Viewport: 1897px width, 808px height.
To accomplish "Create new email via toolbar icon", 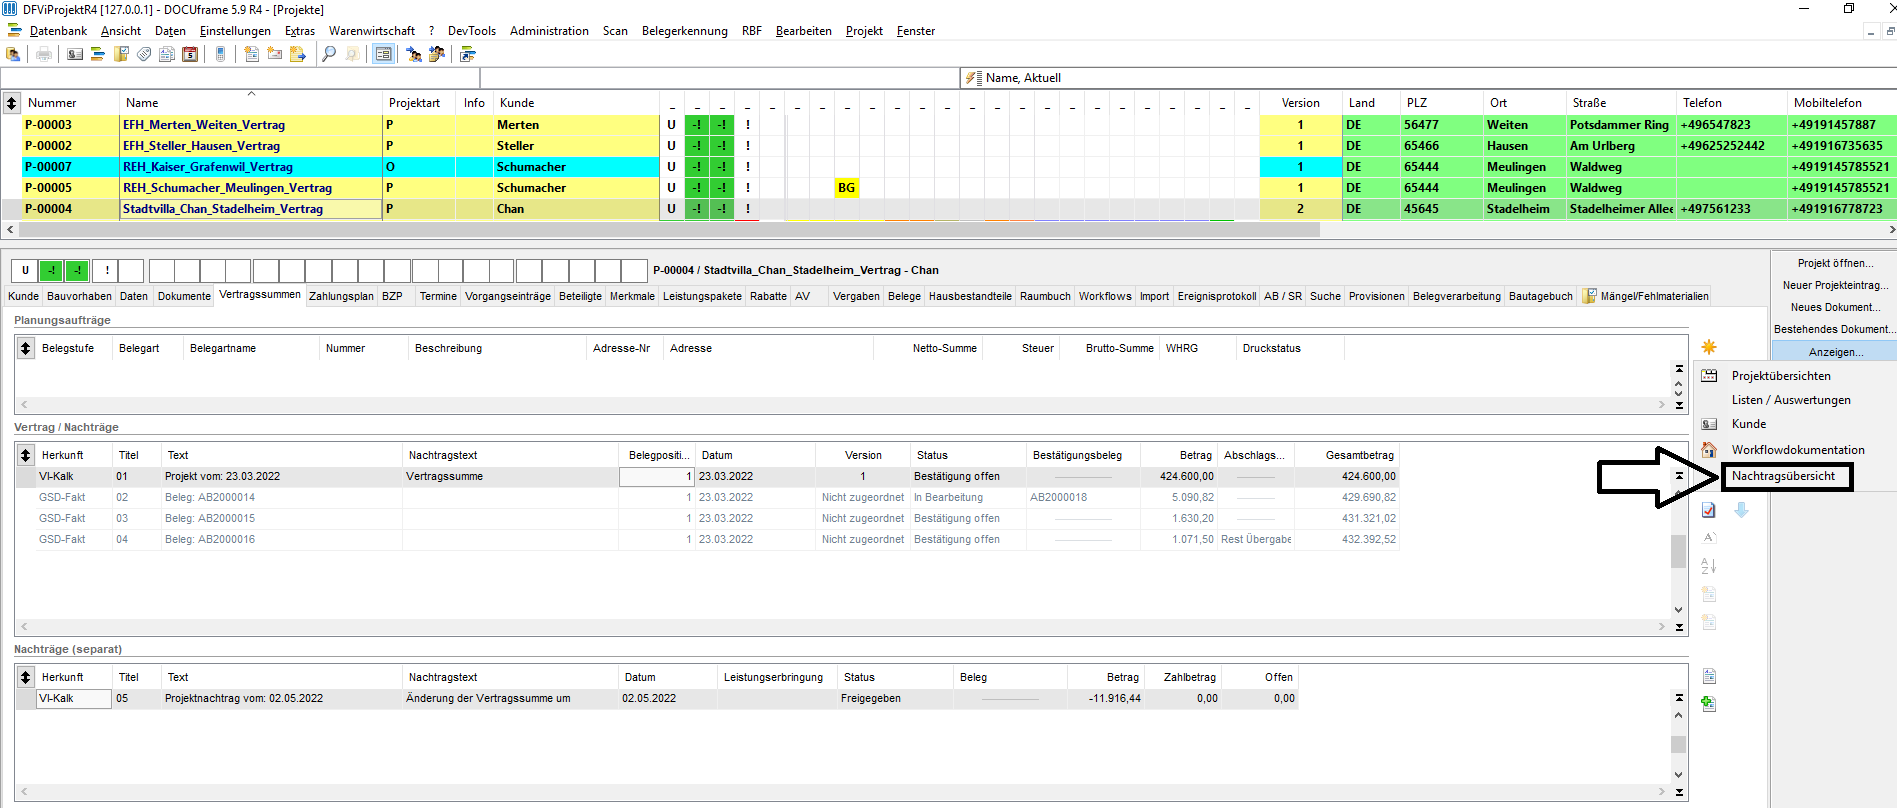I will point(274,54).
